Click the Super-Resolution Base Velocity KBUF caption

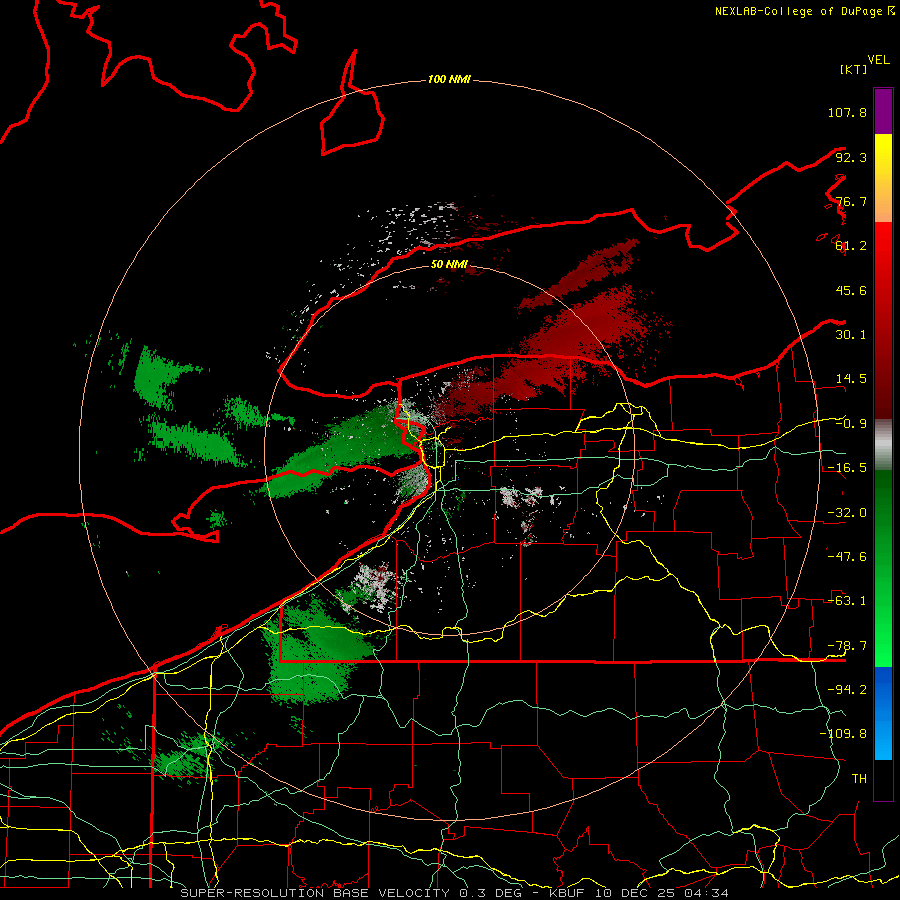click(x=454, y=893)
